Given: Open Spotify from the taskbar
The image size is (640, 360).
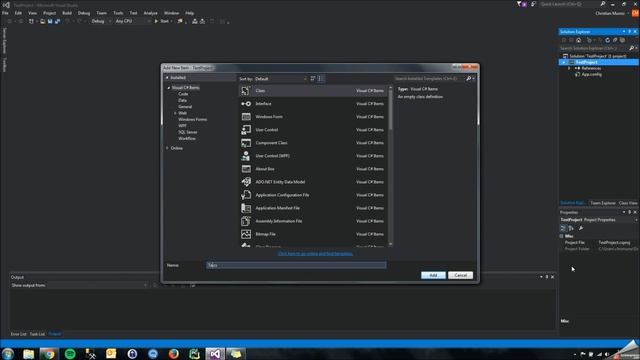Looking at the screenshot, I should coord(70,353).
